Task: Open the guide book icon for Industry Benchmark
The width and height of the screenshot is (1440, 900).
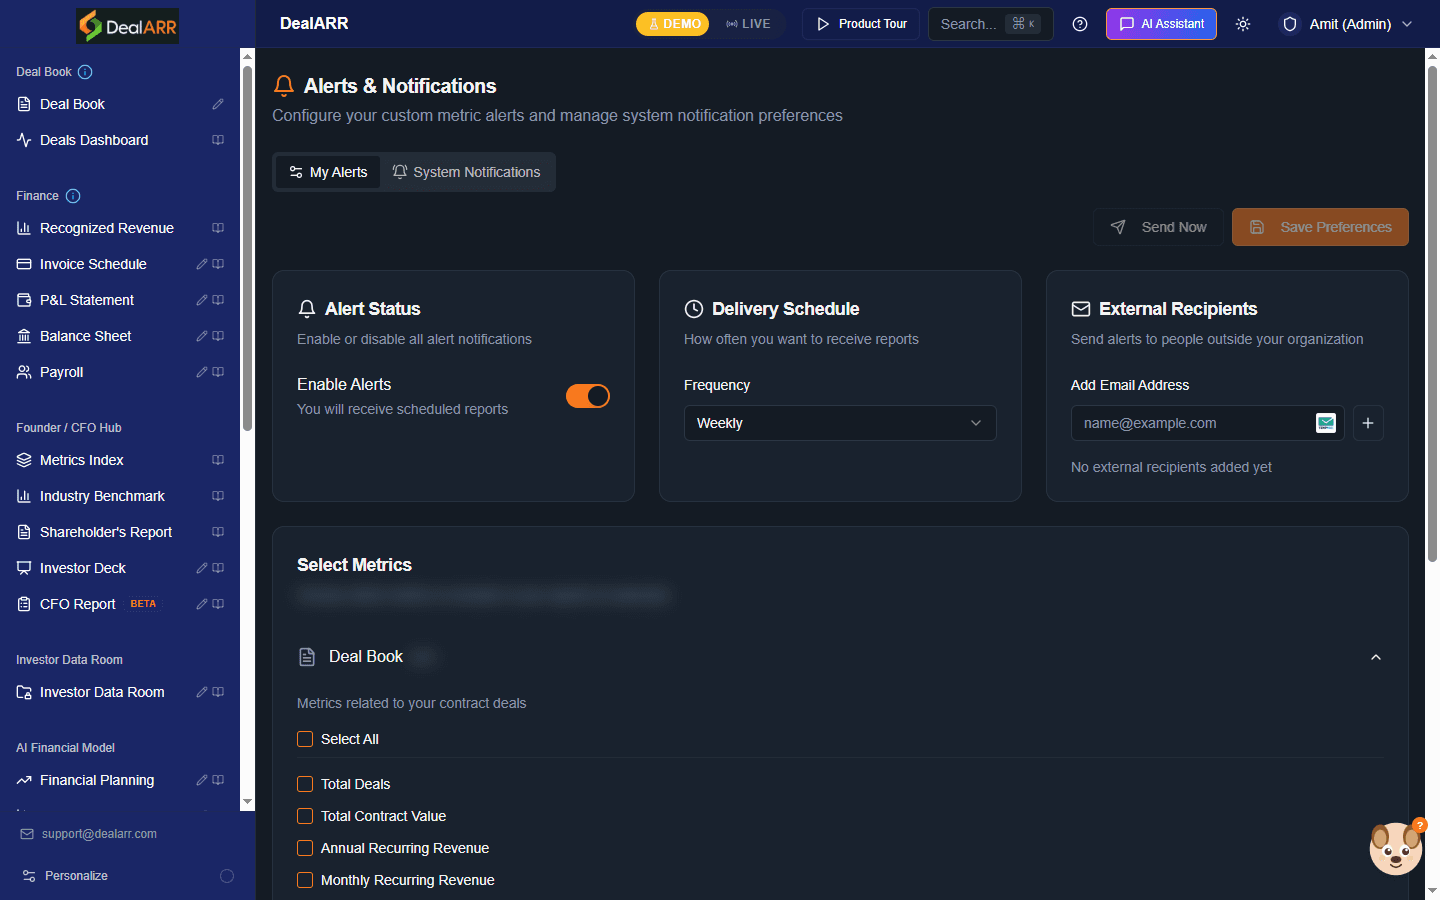Action: (x=218, y=496)
